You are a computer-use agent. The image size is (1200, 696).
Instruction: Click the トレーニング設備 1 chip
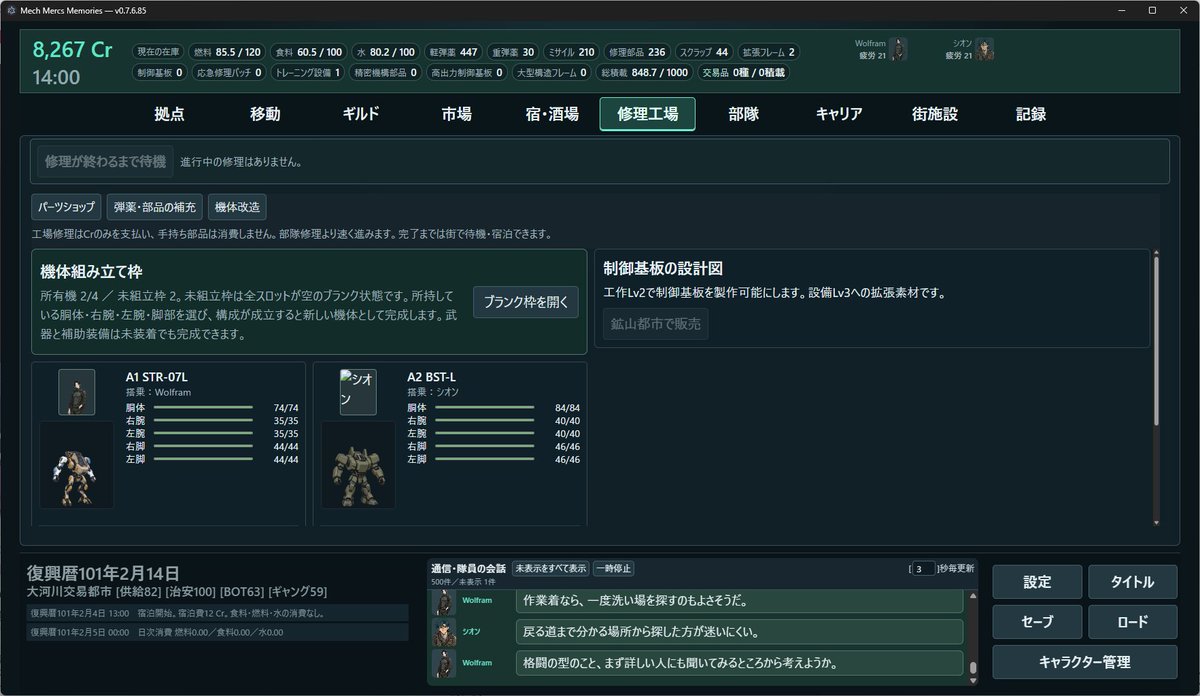pyautogui.click(x=308, y=72)
